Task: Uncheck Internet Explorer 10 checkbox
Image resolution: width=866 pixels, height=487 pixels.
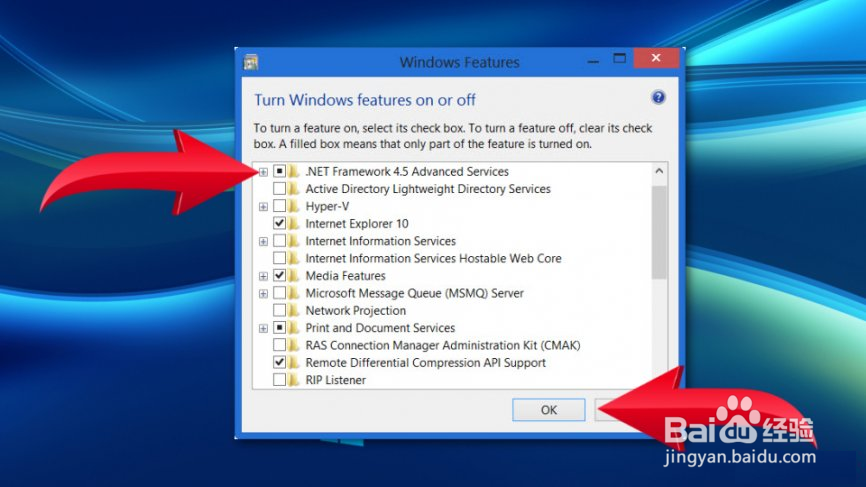Action: click(279, 223)
